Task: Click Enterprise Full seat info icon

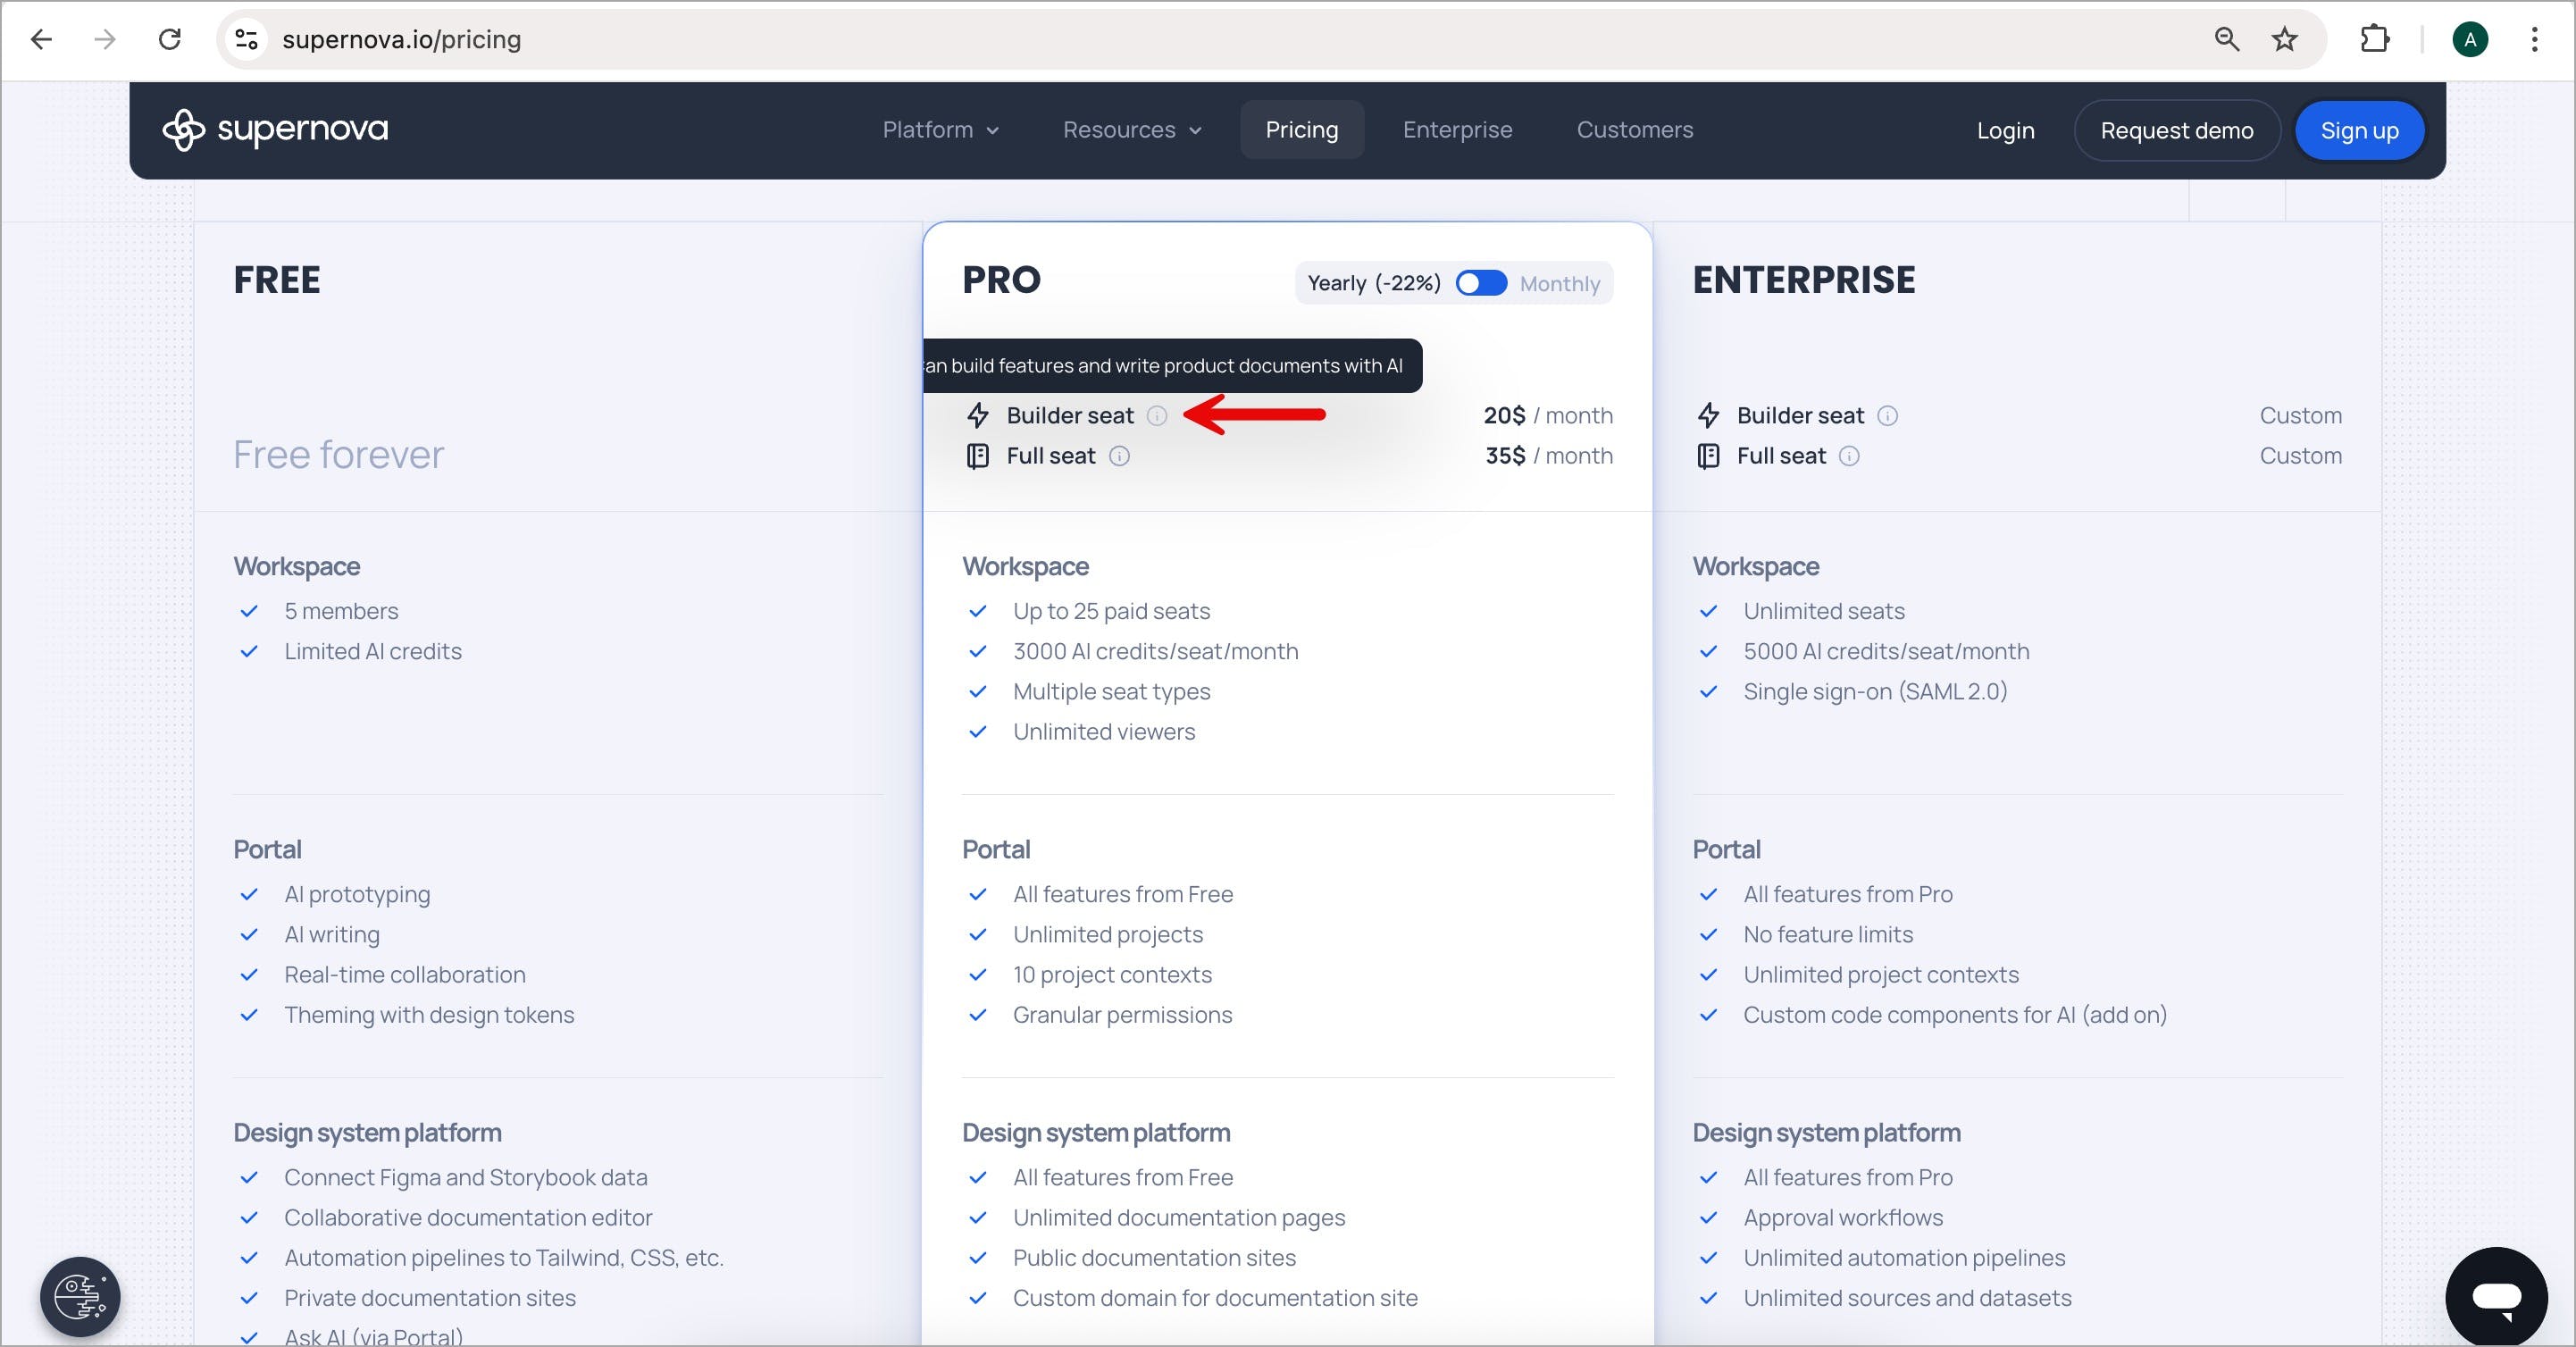Action: tap(1849, 457)
